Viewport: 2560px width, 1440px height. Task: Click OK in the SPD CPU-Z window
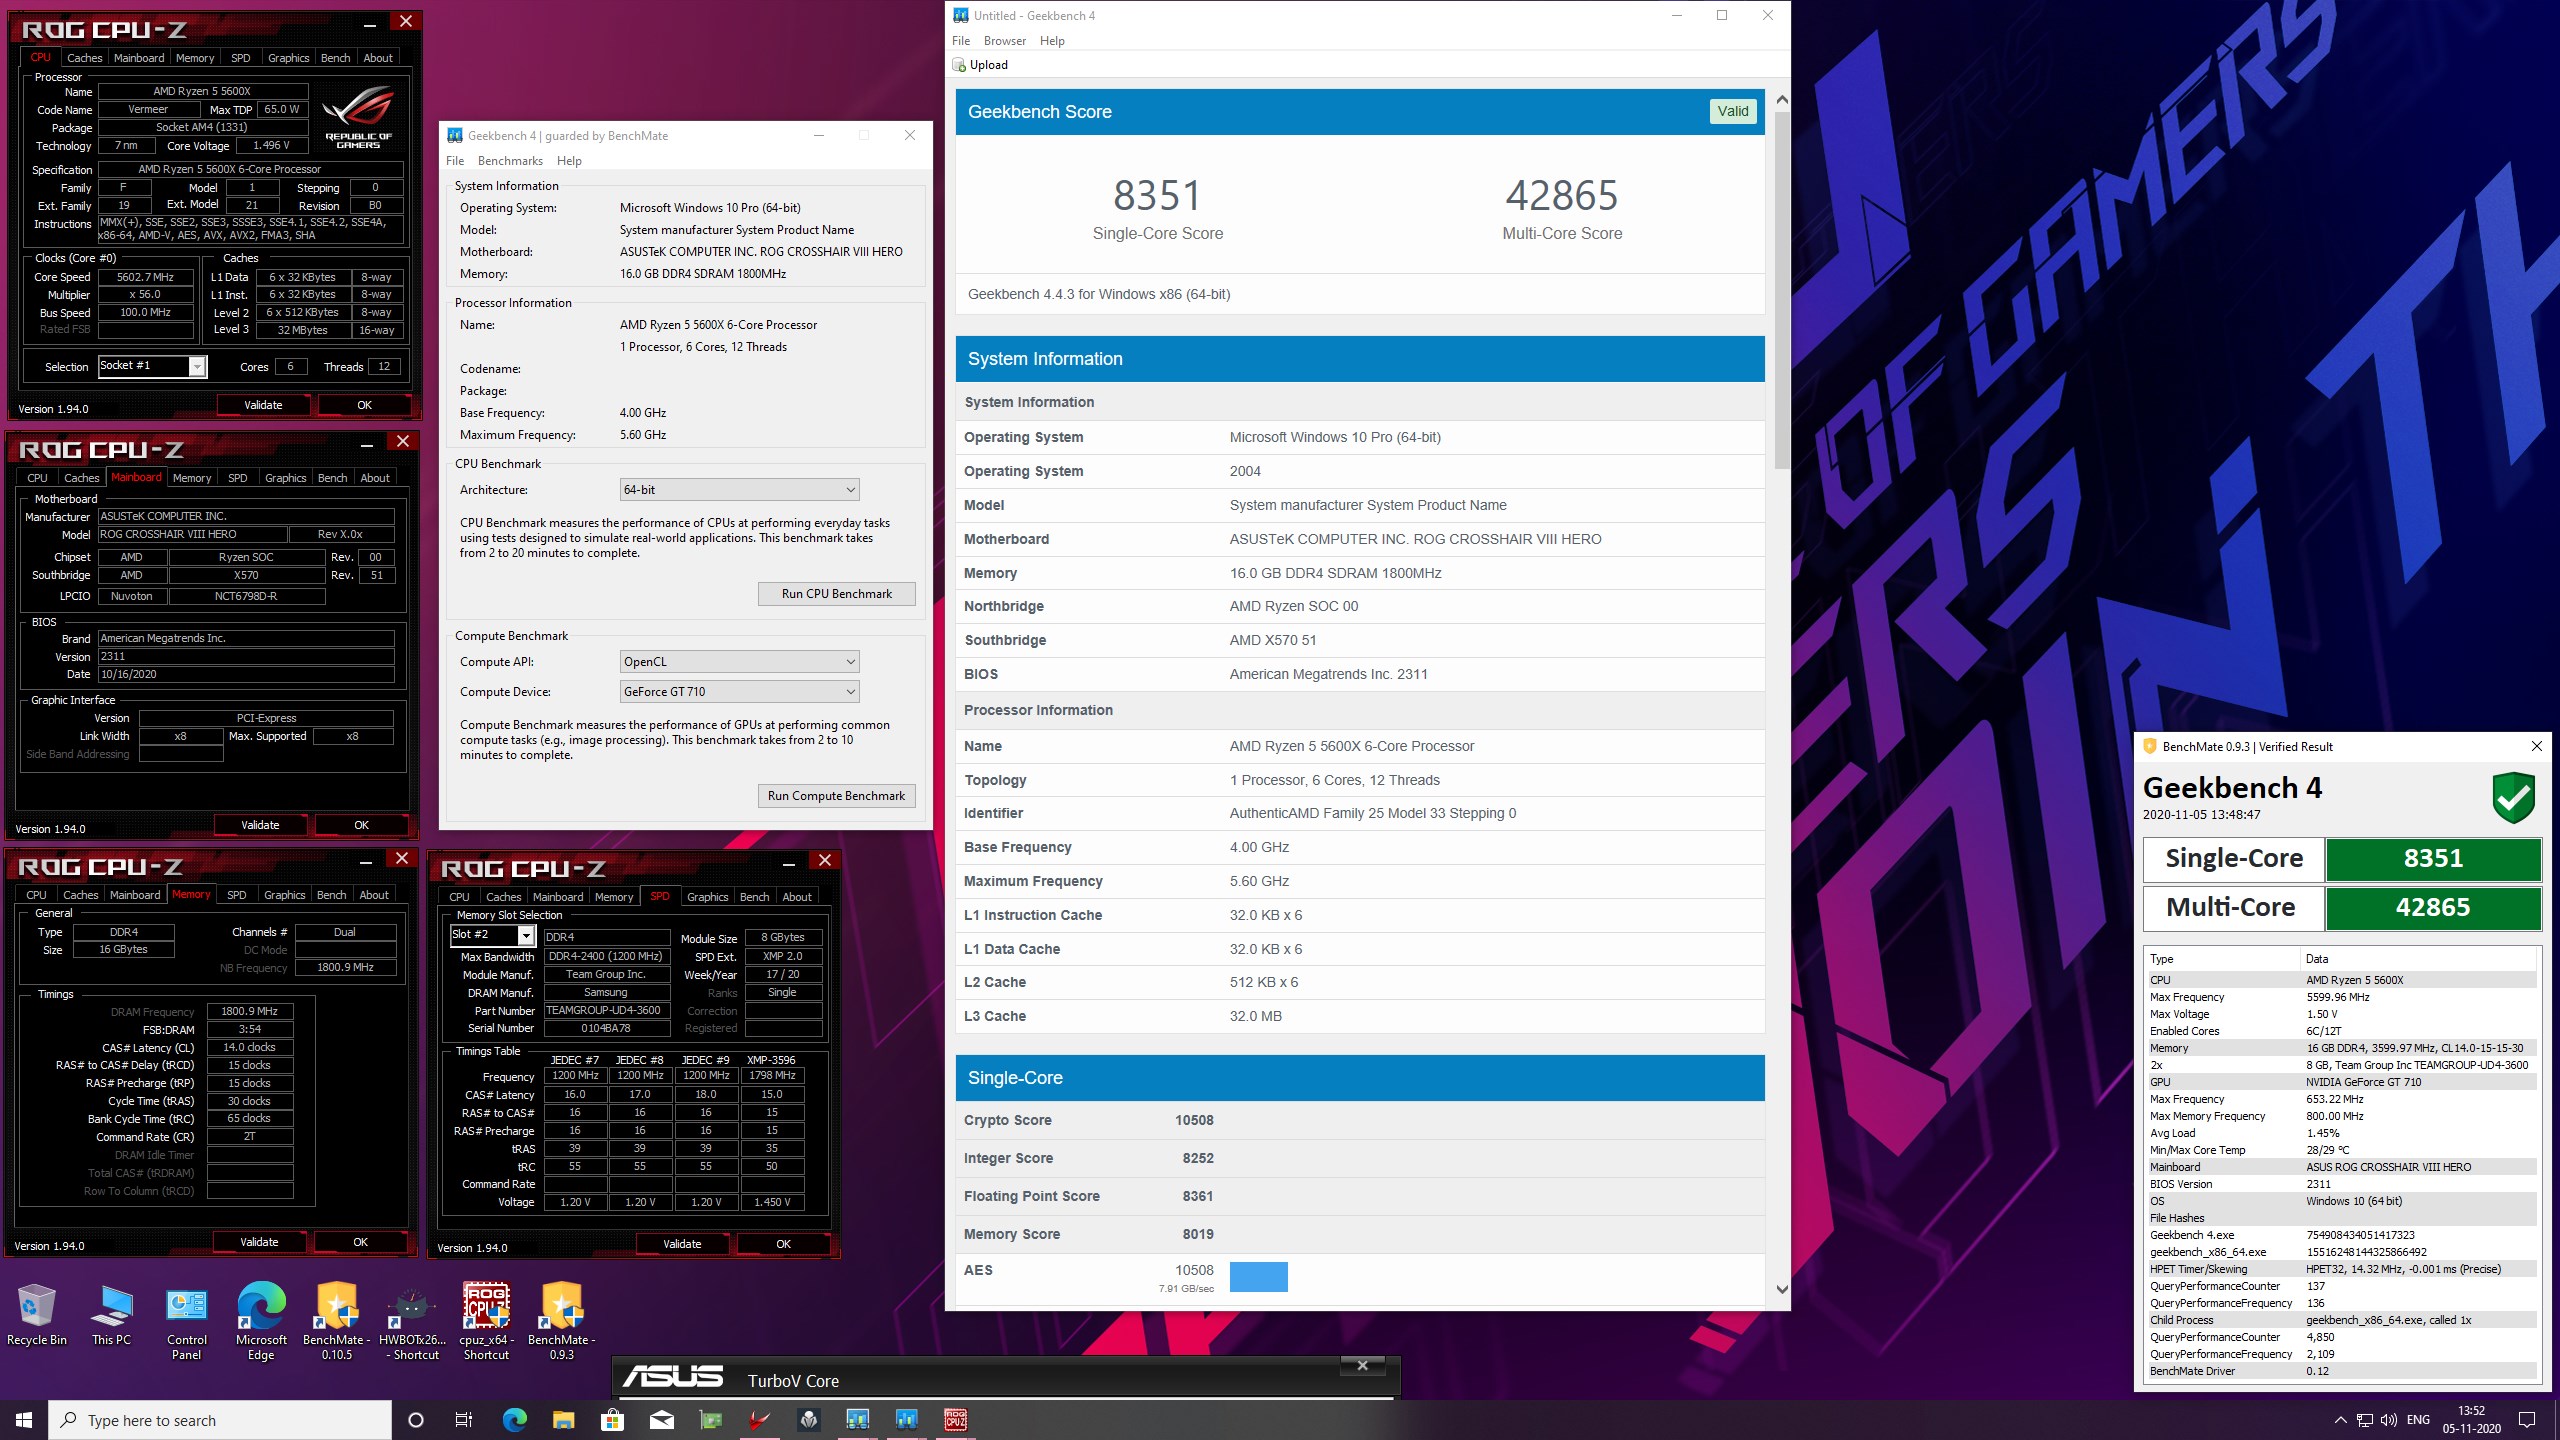coord(783,1244)
